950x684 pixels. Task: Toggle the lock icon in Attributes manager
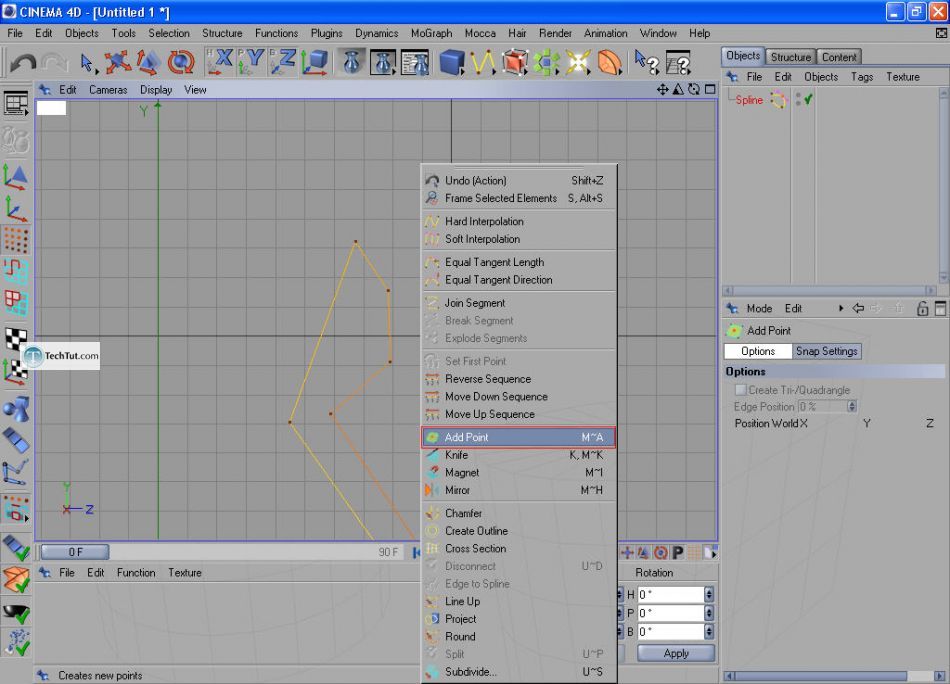pos(922,309)
